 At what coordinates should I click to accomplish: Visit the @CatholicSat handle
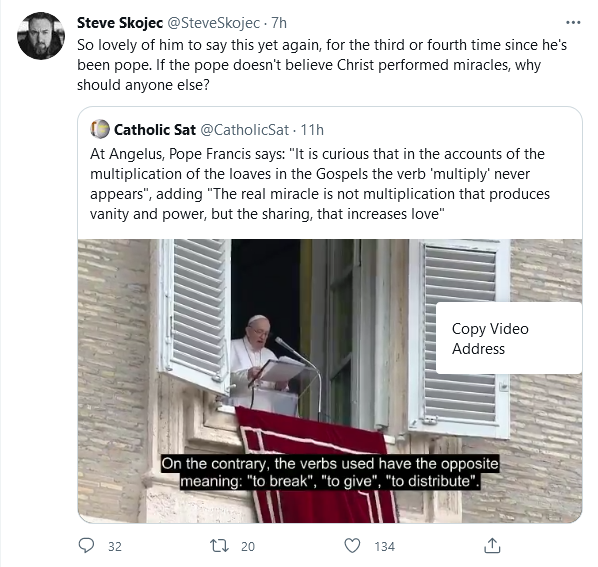click(244, 130)
